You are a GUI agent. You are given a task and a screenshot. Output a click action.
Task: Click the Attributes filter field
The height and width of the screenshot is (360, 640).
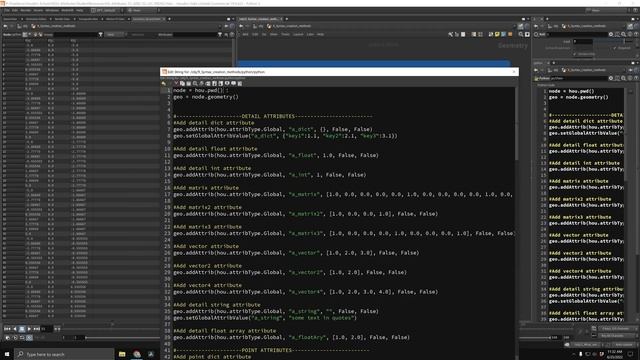point(196,35)
